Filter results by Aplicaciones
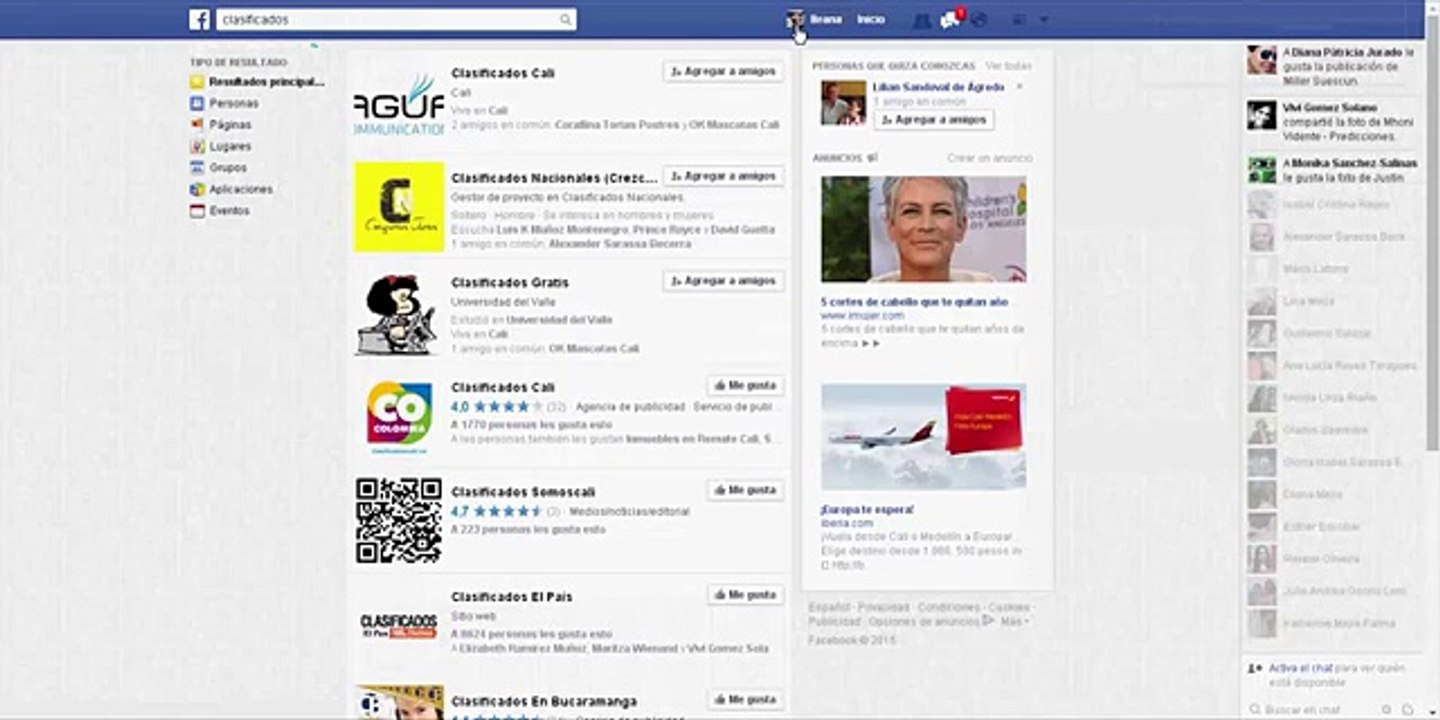Image resolution: width=1440 pixels, height=720 pixels. [x=240, y=189]
